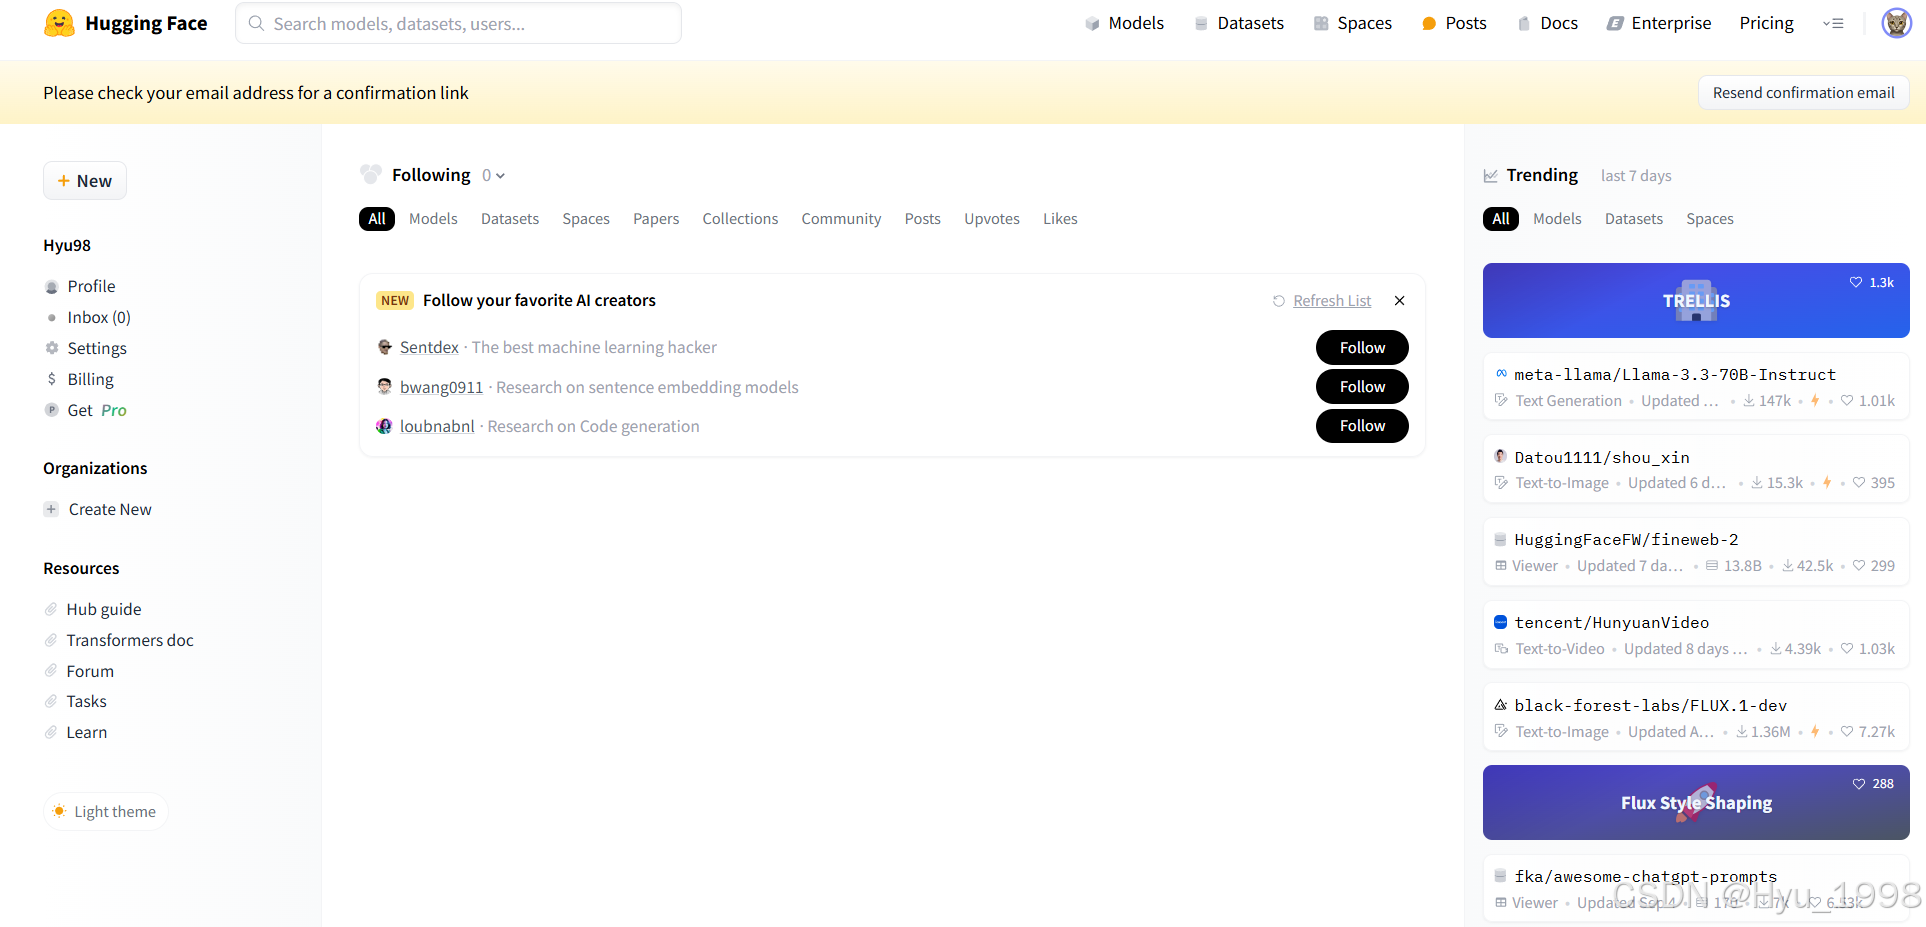The height and width of the screenshot is (927, 1926).
Task: Click the Billing dollar icon
Action: click(x=52, y=379)
